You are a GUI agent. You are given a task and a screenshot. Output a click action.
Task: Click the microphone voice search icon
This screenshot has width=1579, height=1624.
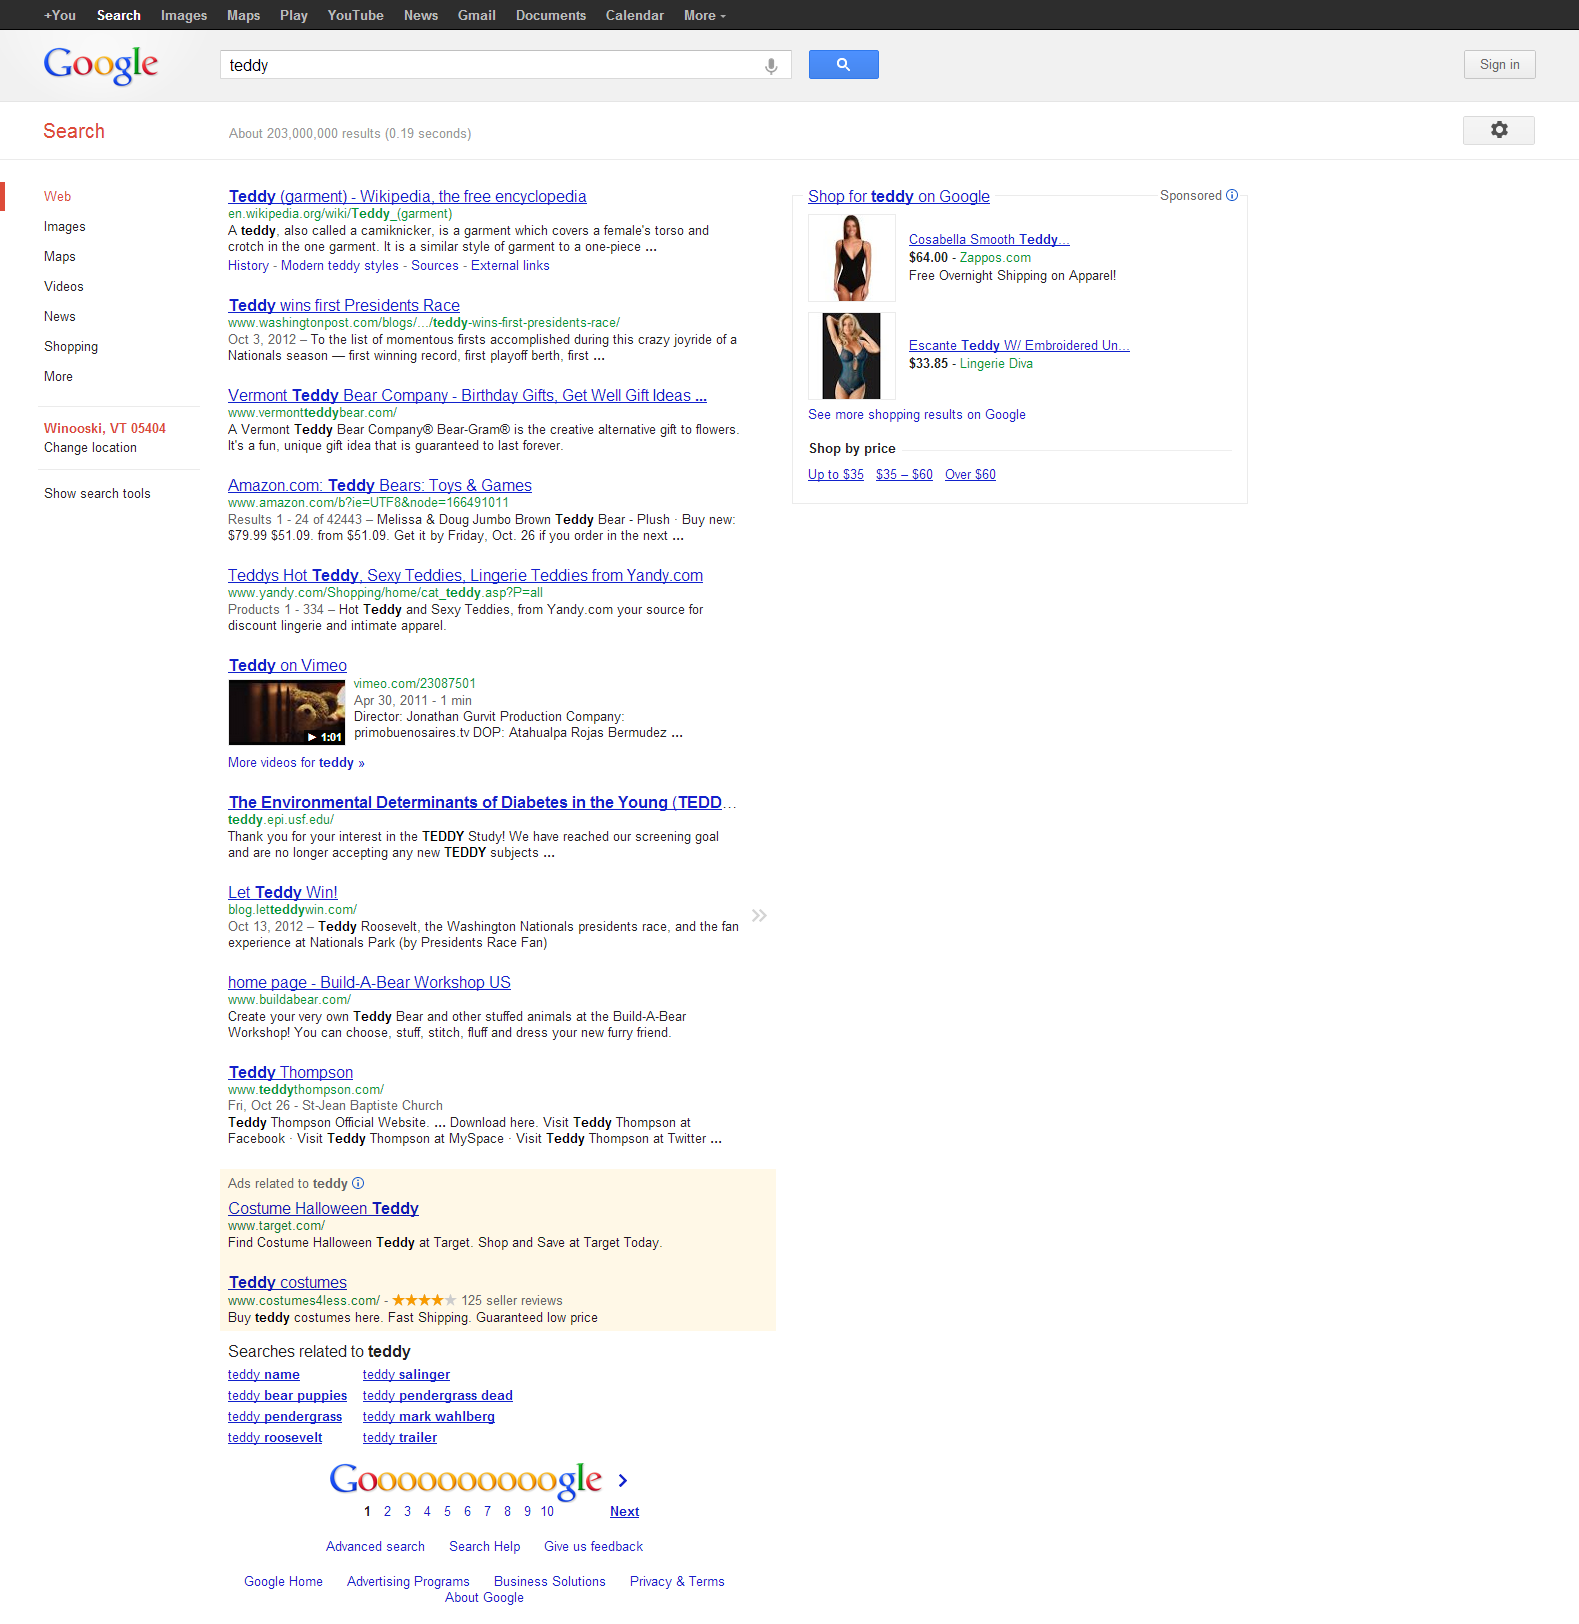(771, 66)
